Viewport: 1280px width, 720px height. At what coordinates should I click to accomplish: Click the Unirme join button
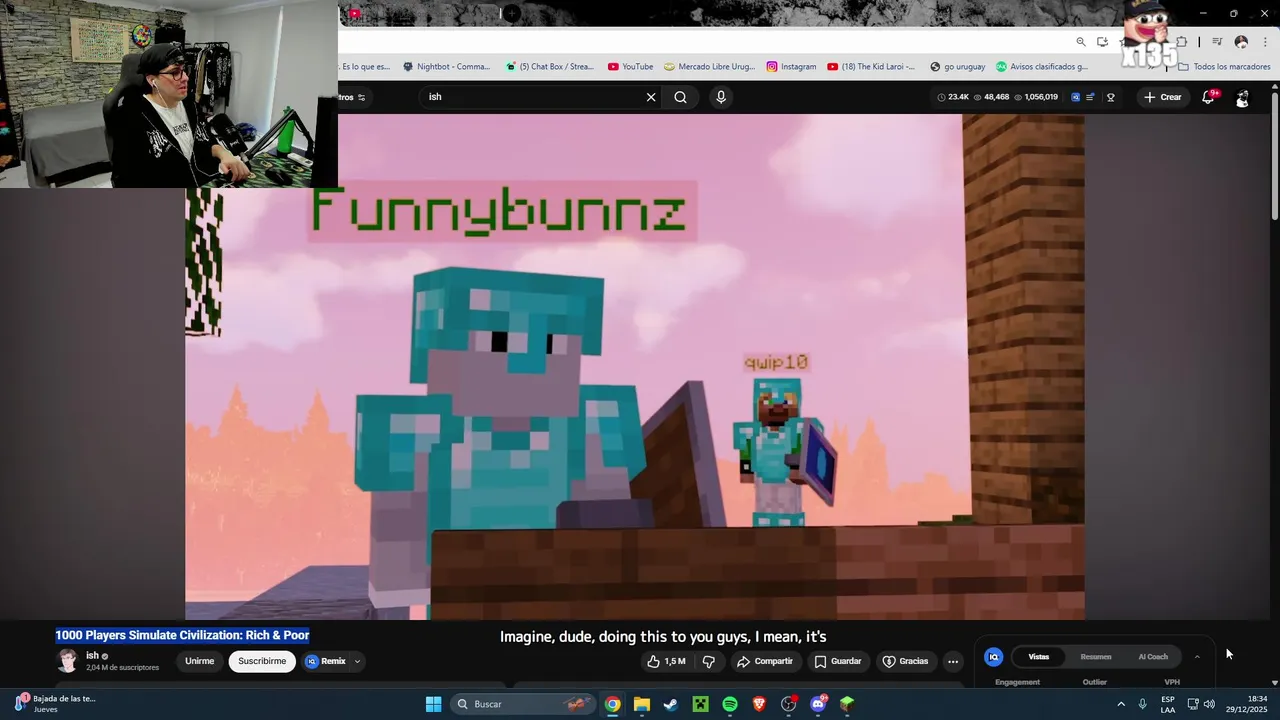click(199, 661)
